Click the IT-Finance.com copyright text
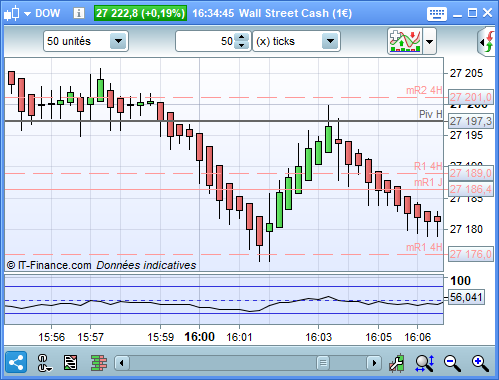The image size is (499, 380). point(49,265)
